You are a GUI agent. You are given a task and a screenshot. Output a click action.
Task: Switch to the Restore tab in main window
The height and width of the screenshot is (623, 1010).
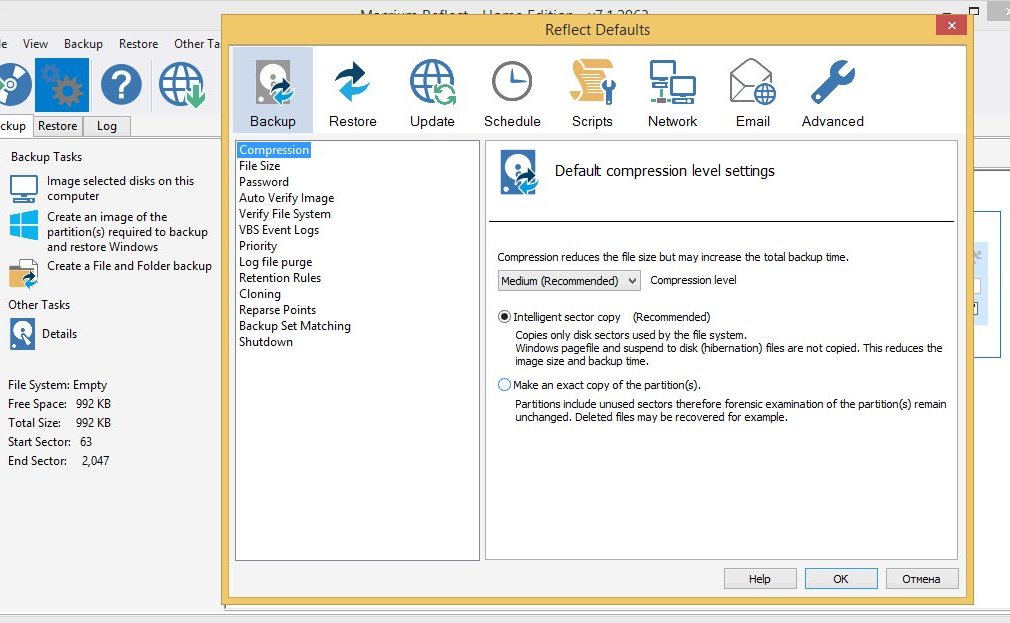[x=57, y=126]
